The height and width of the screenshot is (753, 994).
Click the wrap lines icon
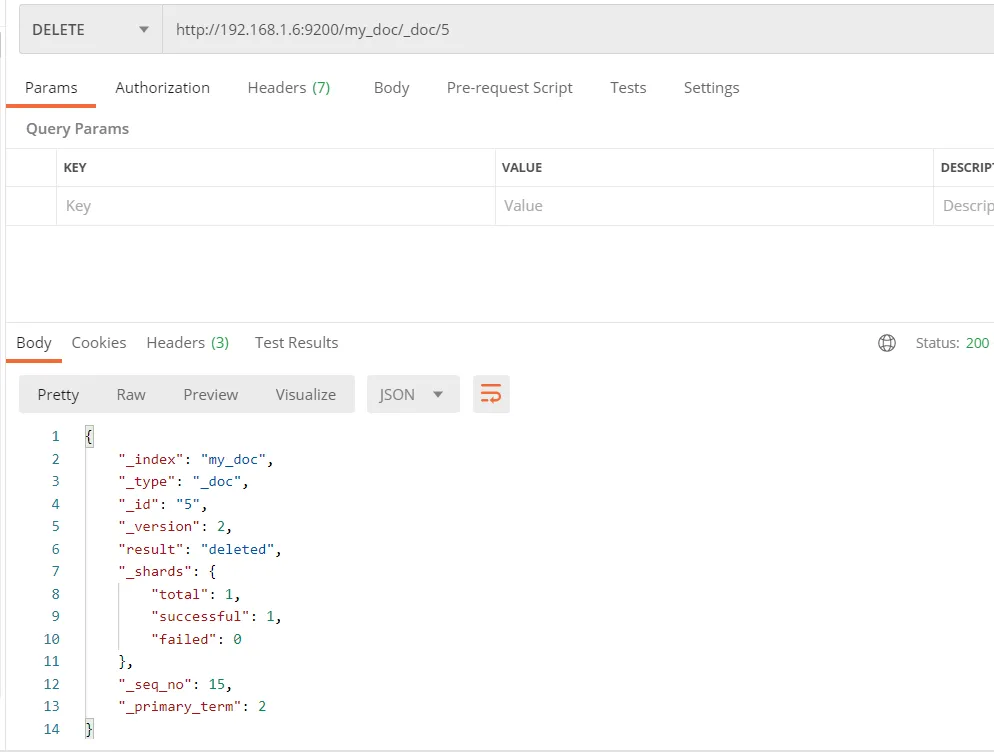(491, 394)
